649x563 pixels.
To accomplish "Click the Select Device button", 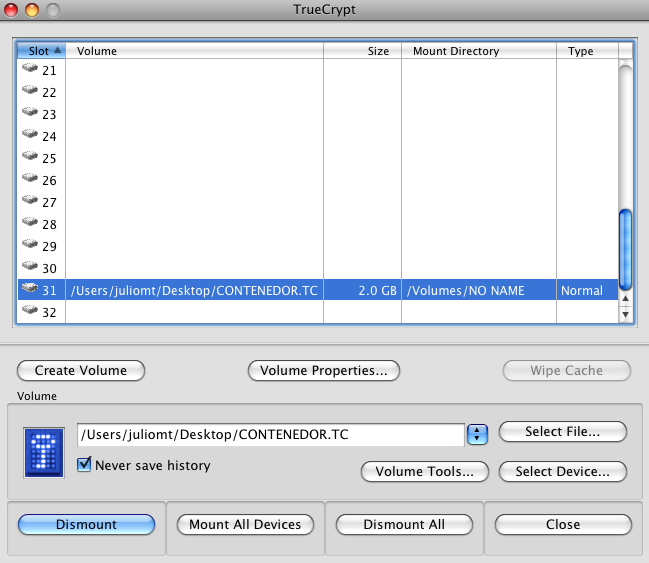I will pyautogui.click(x=562, y=472).
